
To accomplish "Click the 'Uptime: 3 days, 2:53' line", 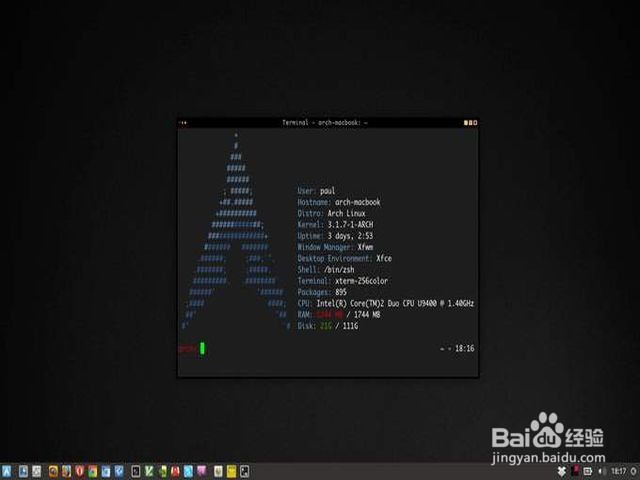I will click(x=335, y=236).
